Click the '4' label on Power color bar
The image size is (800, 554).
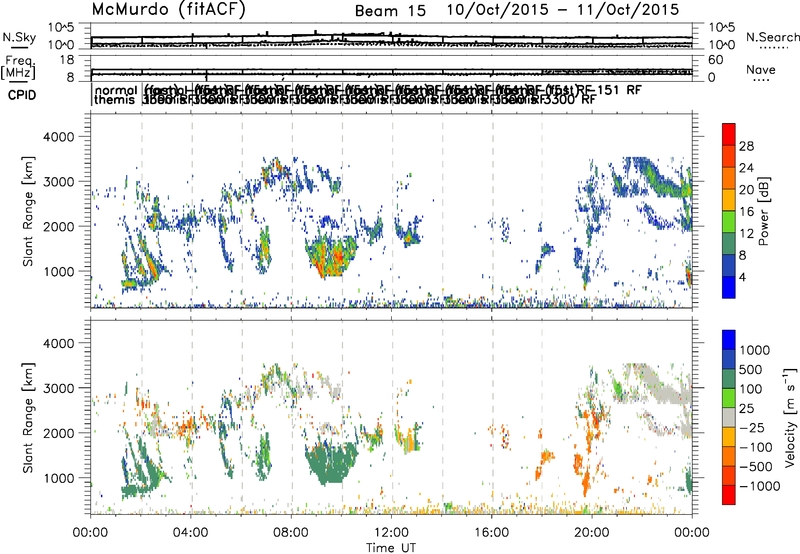(x=742, y=277)
